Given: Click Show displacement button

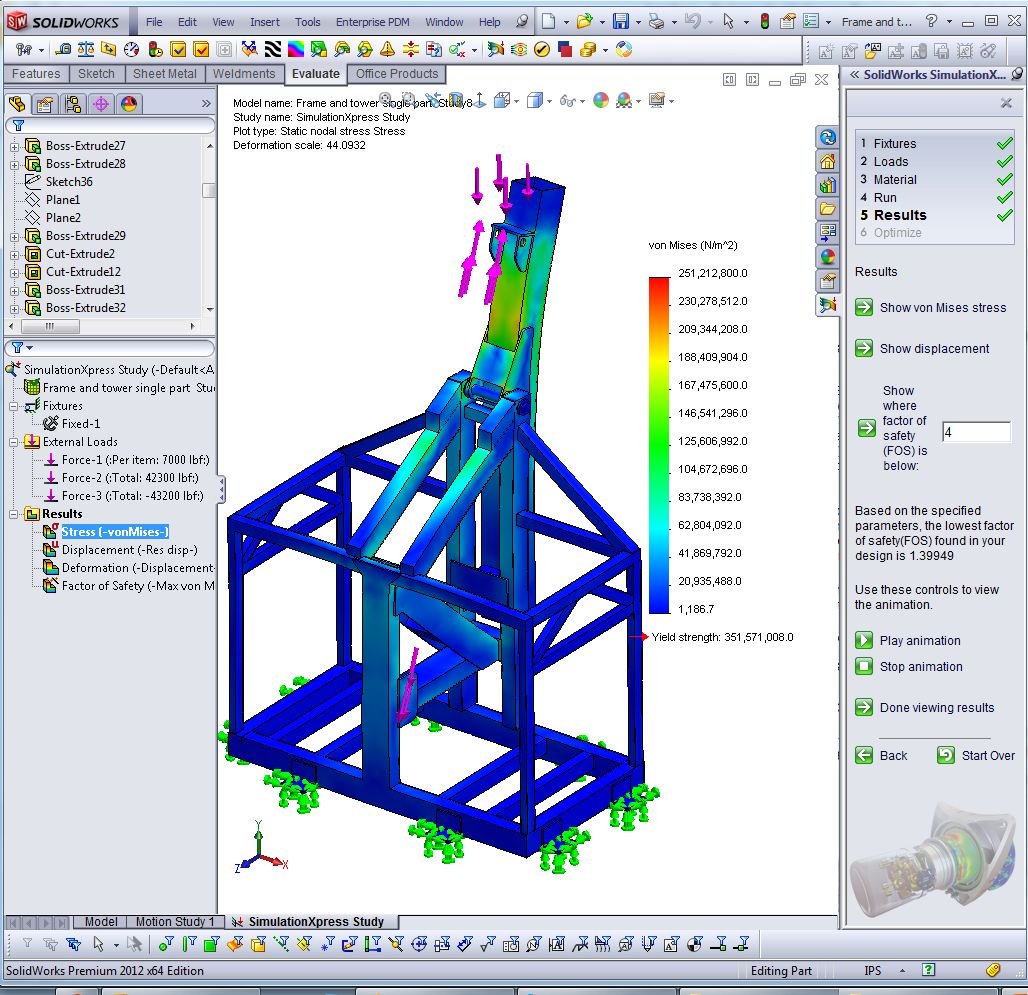Looking at the screenshot, I should coord(923,349).
